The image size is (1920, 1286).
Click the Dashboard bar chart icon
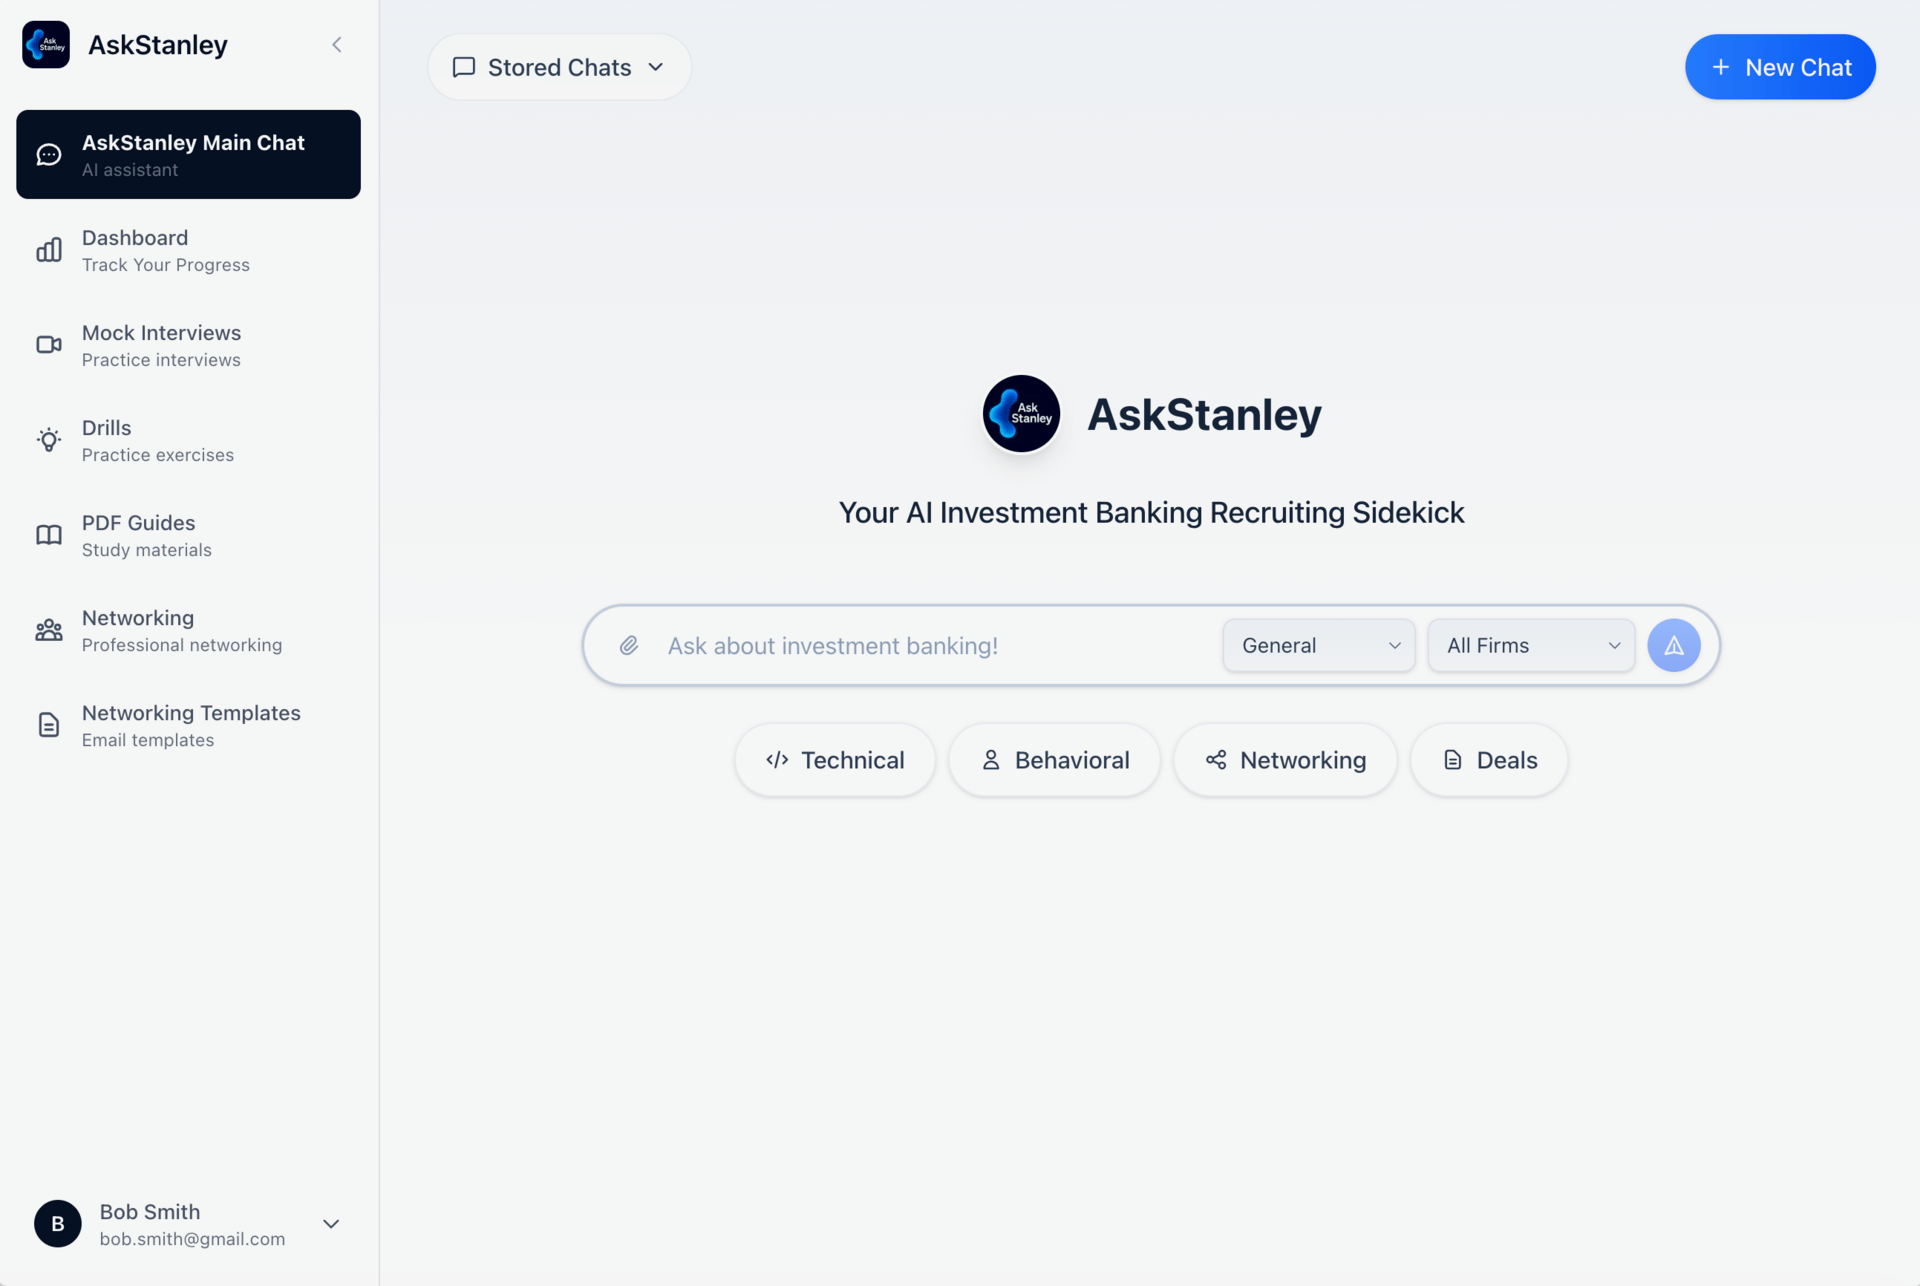[49, 250]
